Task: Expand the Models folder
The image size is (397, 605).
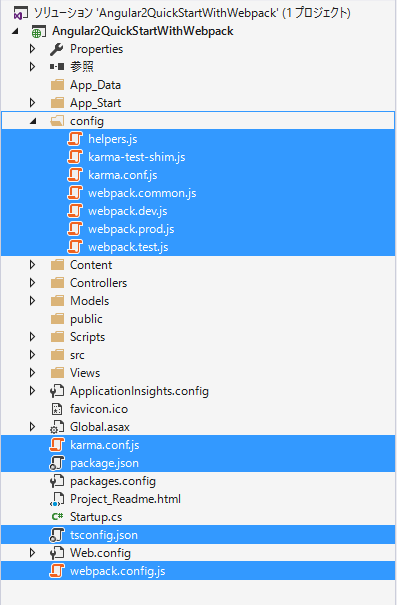Action: tap(33, 301)
